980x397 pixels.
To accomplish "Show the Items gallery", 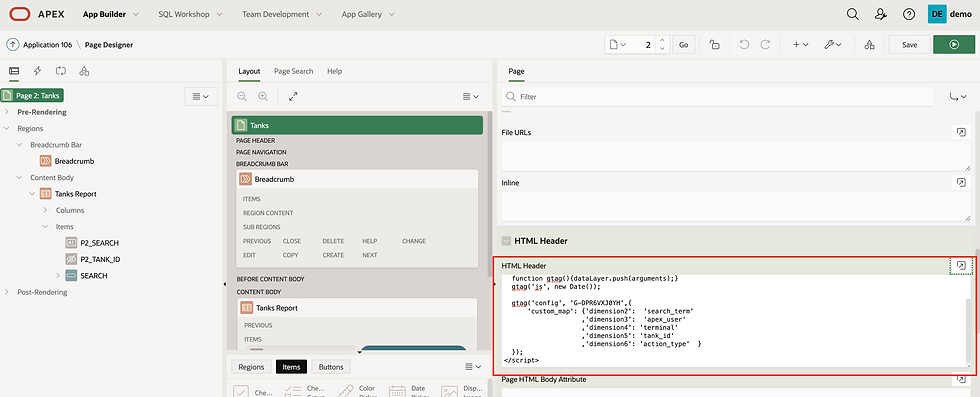I will point(291,367).
